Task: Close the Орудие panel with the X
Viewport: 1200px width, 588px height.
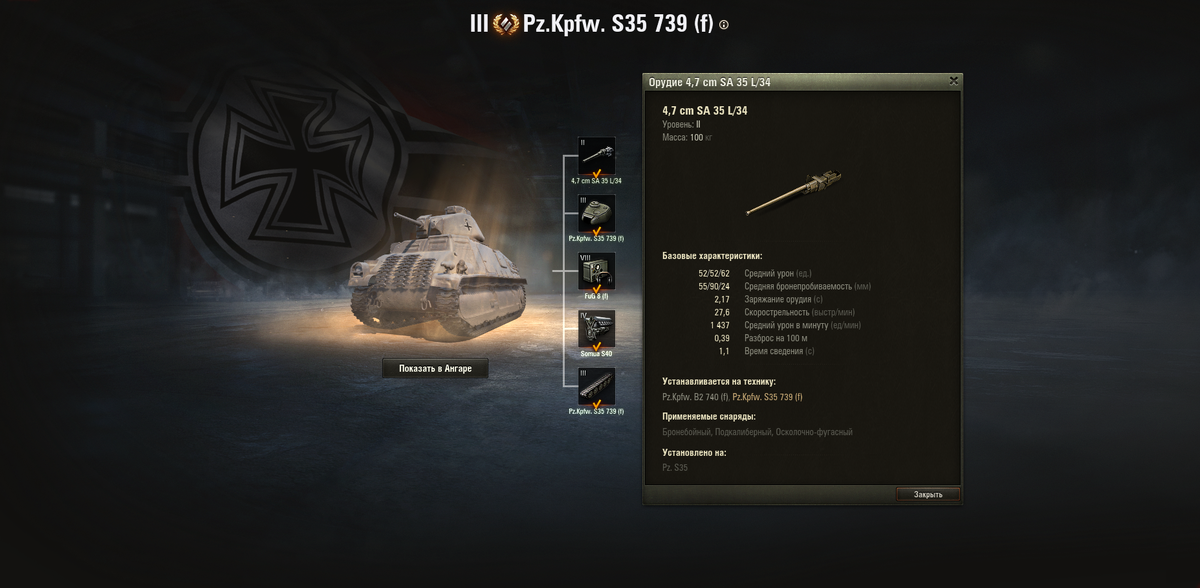Action: point(953,80)
